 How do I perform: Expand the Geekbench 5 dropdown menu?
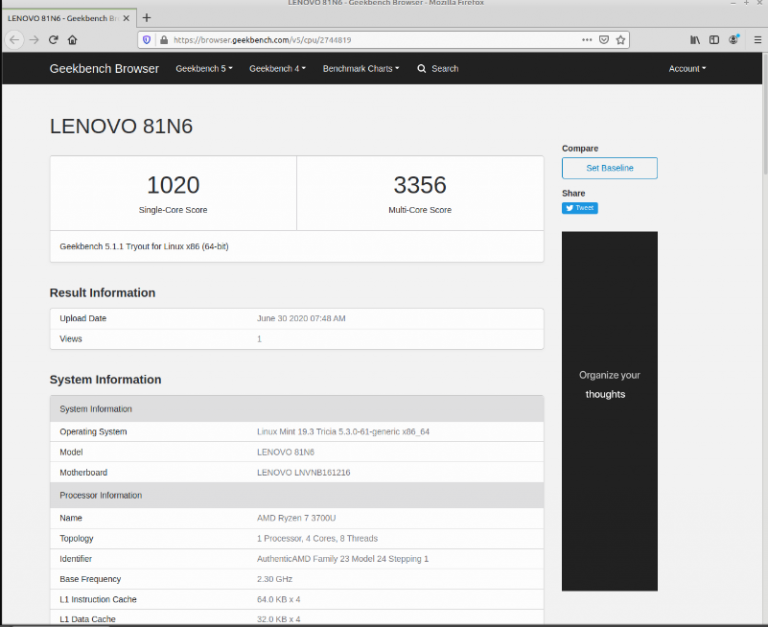pyautogui.click(x=204, y=69)
